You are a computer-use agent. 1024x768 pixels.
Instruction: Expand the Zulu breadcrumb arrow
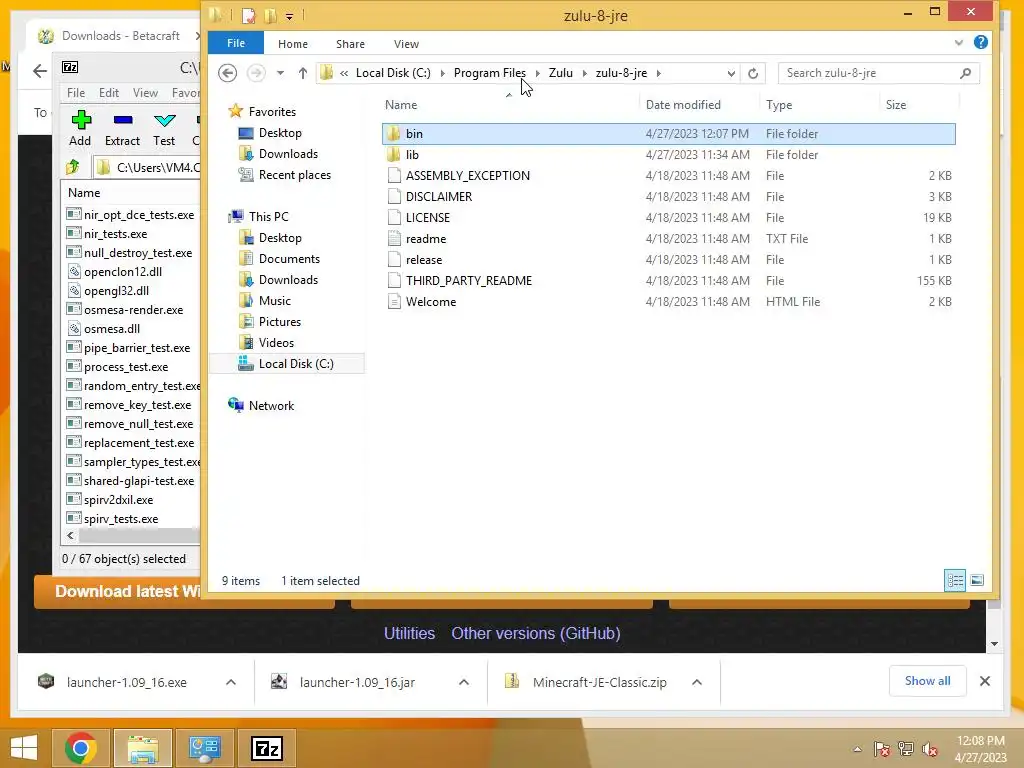point(584,73)
